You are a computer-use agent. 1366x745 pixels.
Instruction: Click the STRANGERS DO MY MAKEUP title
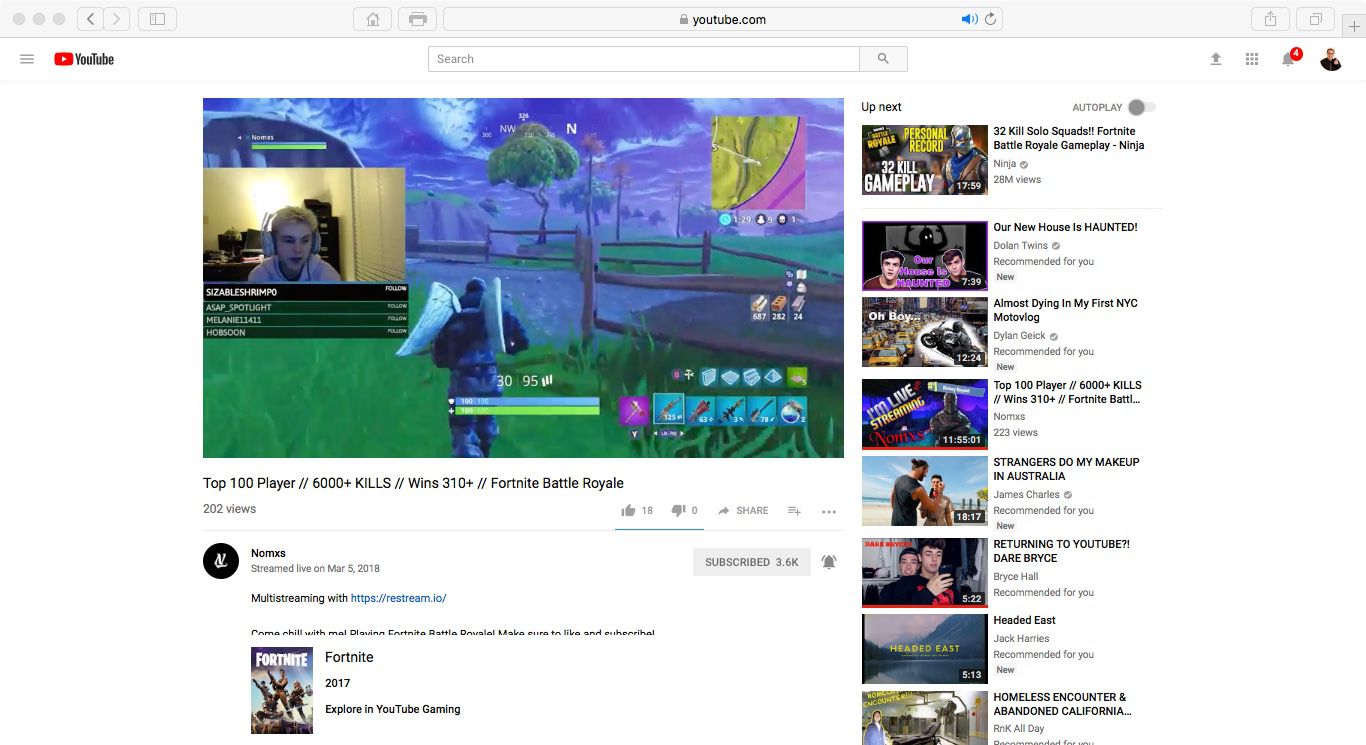coord(1066,469)
